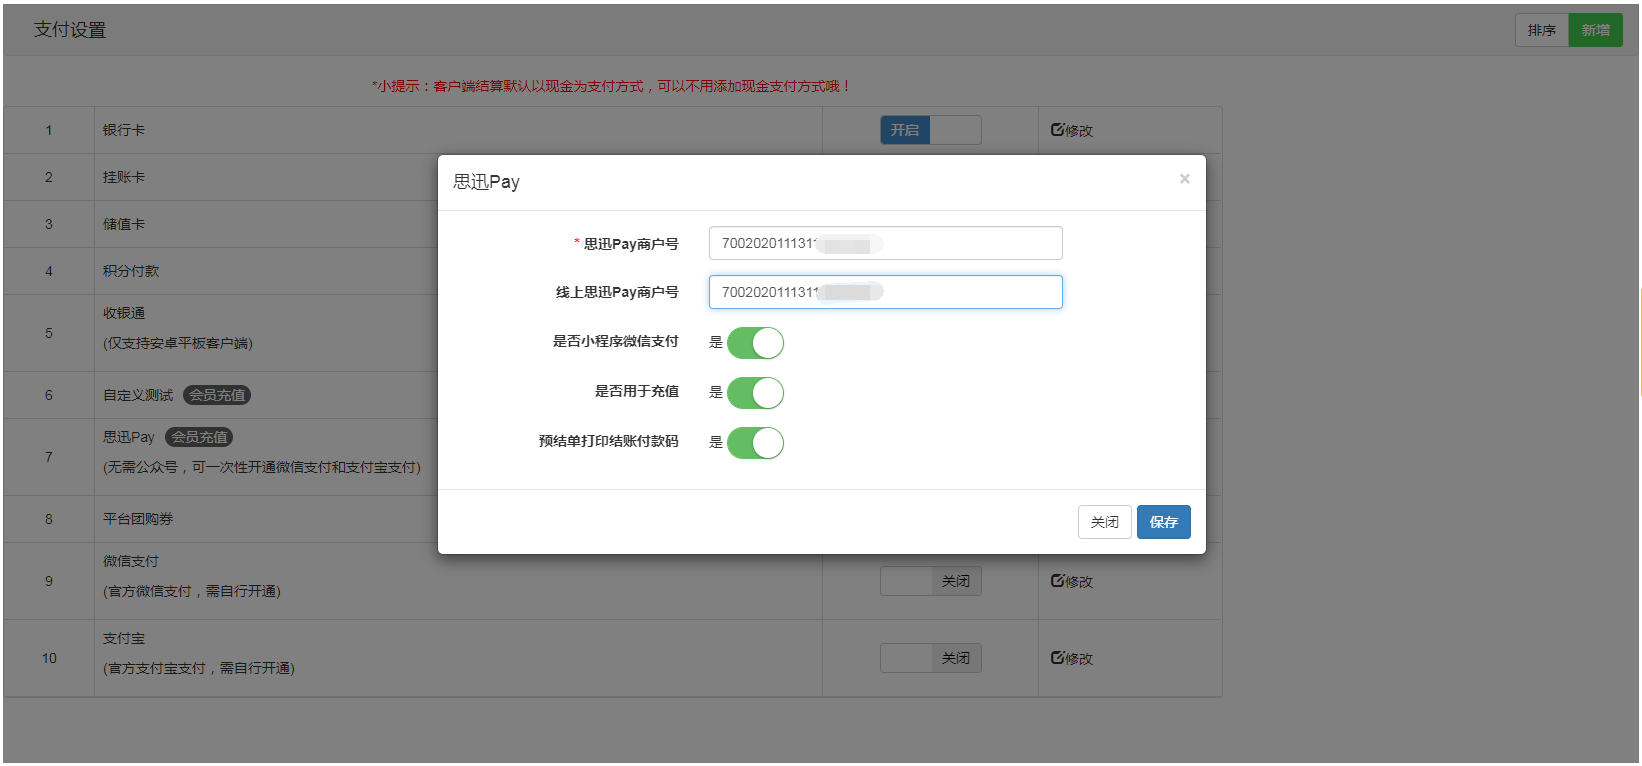
Task: Save the 思迅Pay settings with 保存
Action: tap(1163, 522)
